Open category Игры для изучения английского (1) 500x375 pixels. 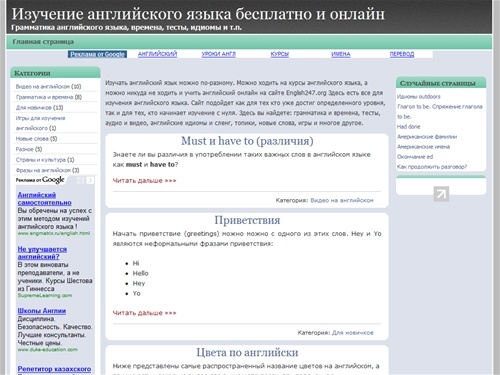pos(40,123)
